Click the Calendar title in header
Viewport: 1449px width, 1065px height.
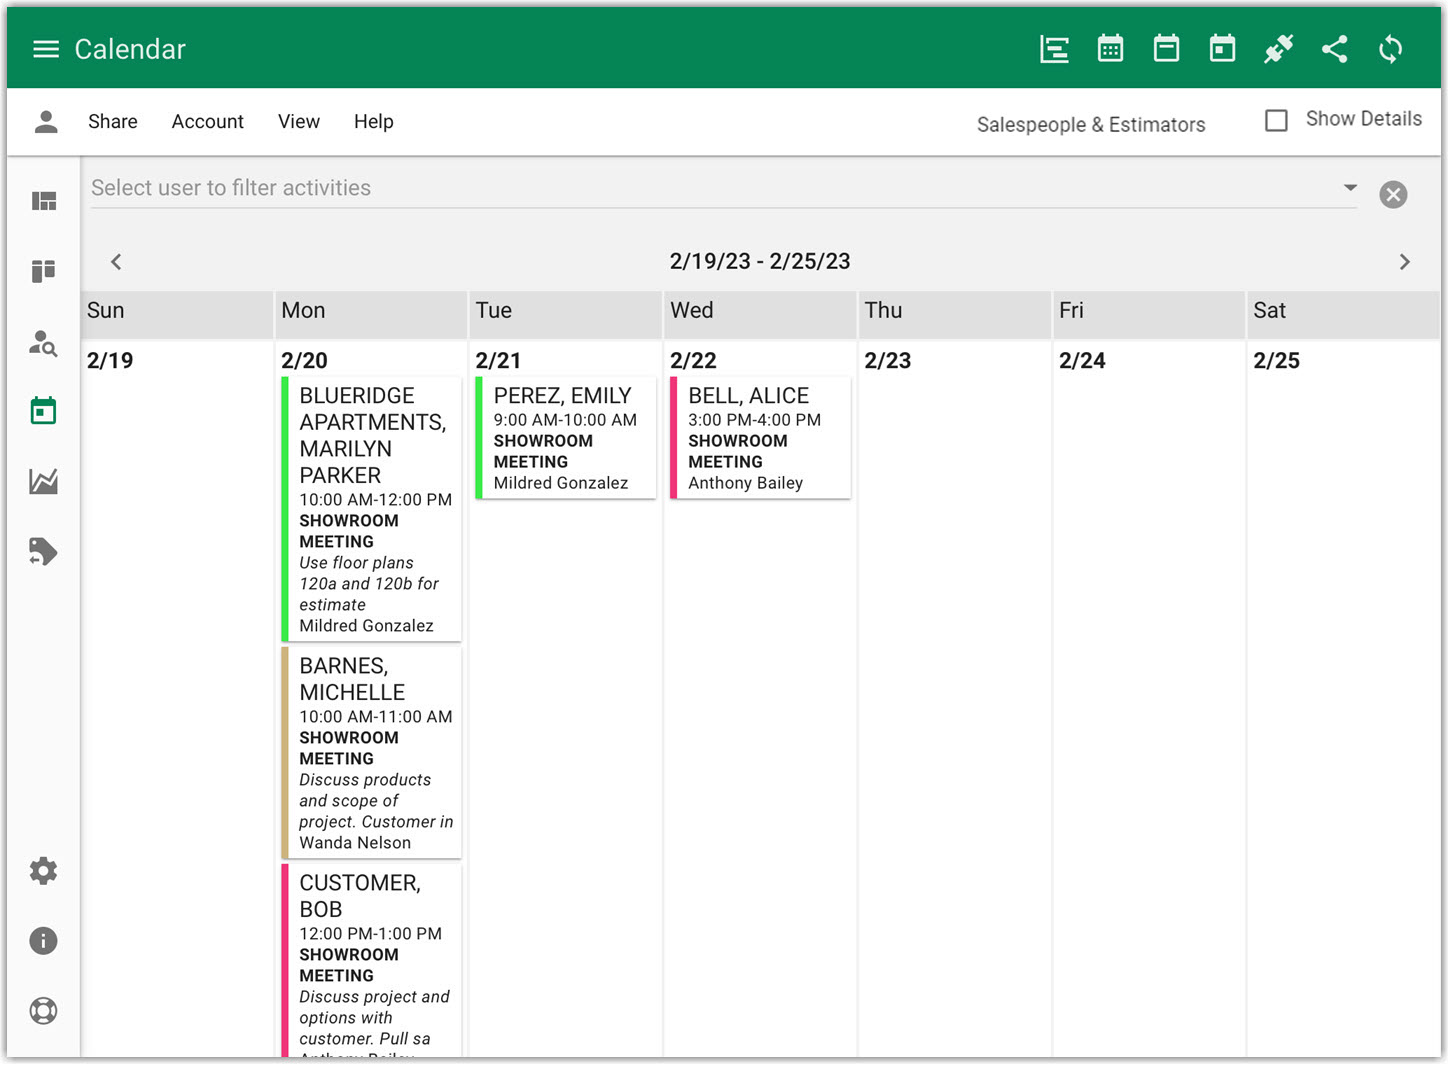point(130,49)
